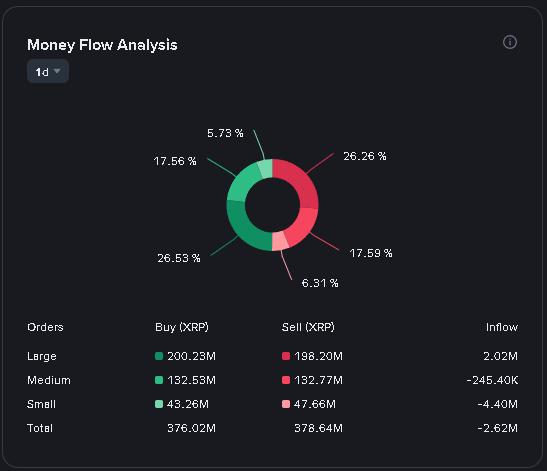Select the 6.31 % small sell donut segment

pos(280,241)
